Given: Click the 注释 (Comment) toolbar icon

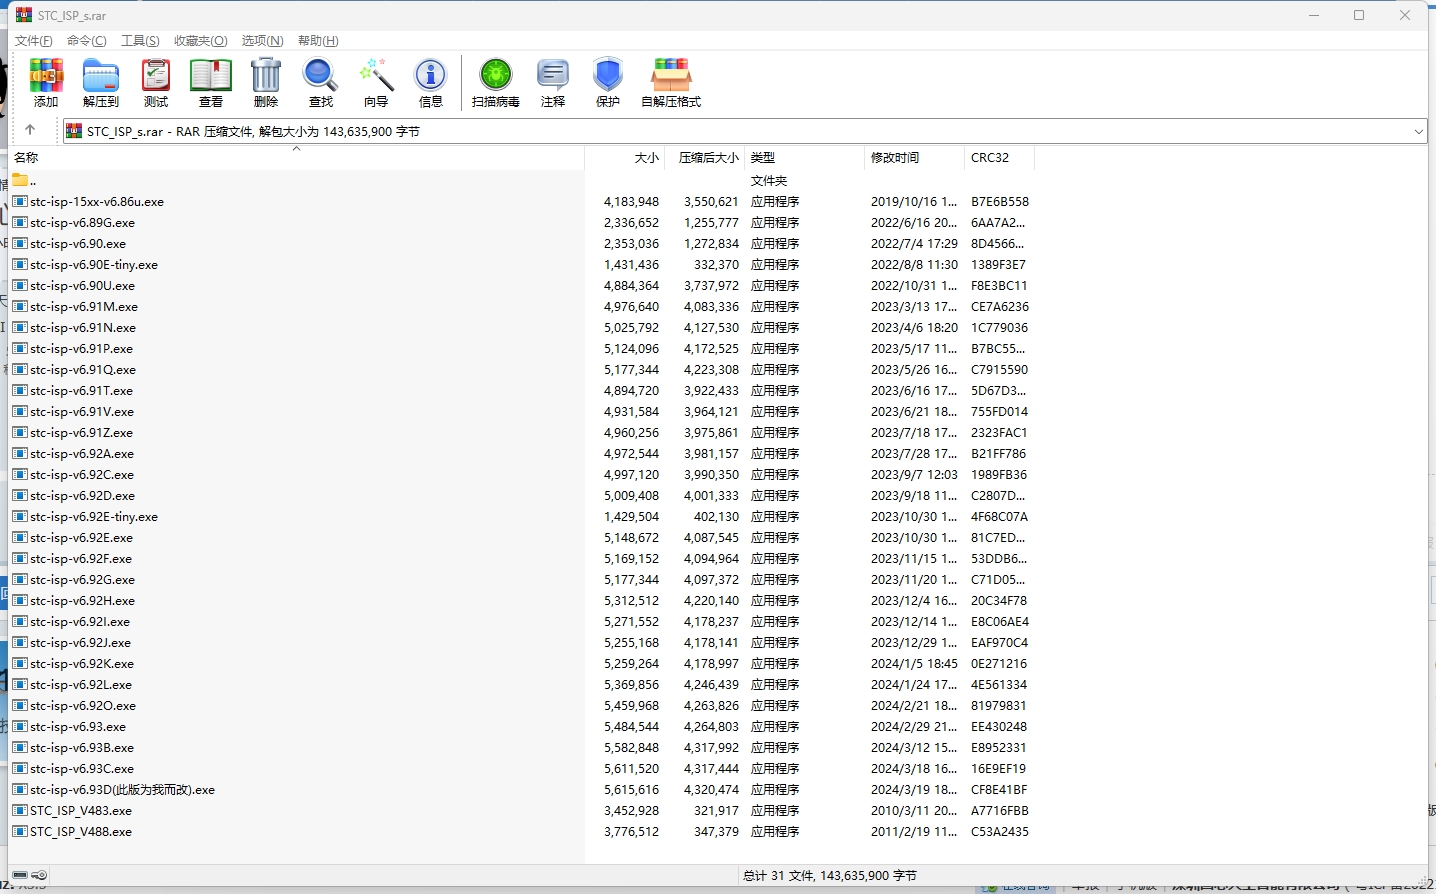Looking at the screenshot, I should click(x=553, y=76).
